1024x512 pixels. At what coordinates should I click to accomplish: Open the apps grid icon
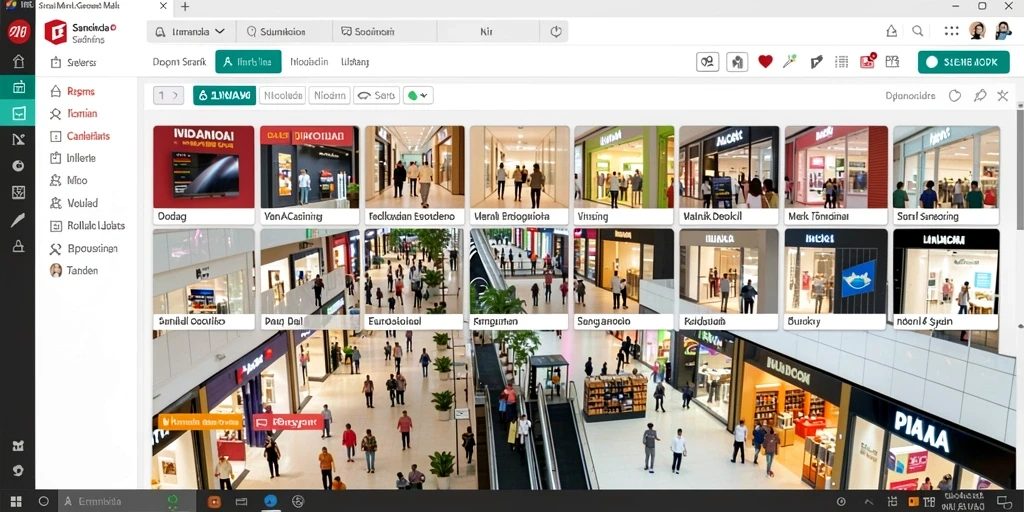point(952,31)
